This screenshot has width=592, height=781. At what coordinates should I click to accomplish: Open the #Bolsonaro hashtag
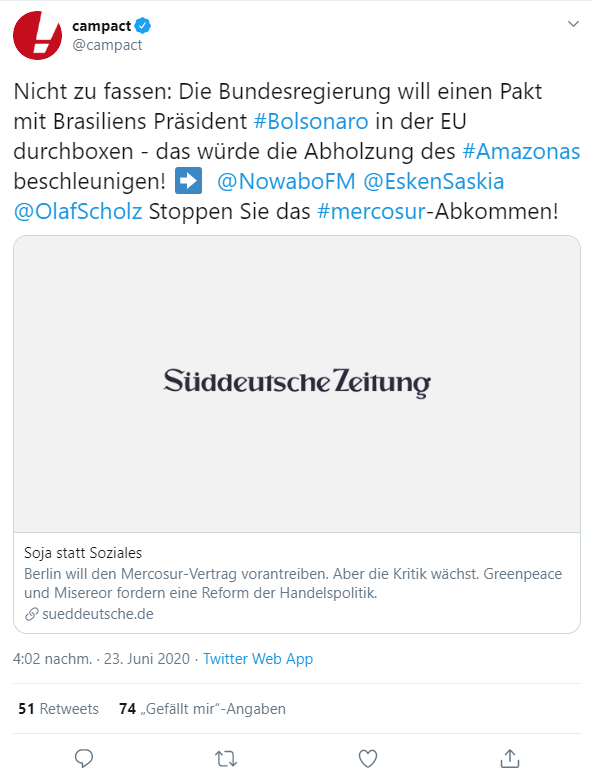coord(311,122)
